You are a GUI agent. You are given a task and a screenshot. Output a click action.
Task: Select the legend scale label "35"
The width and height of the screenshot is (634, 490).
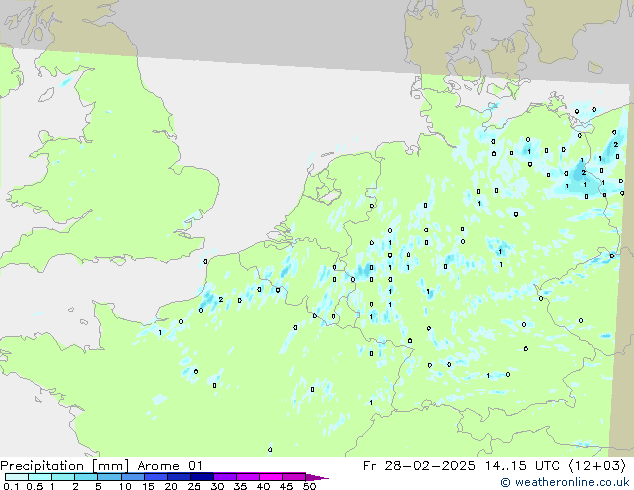tap(240, 486)
